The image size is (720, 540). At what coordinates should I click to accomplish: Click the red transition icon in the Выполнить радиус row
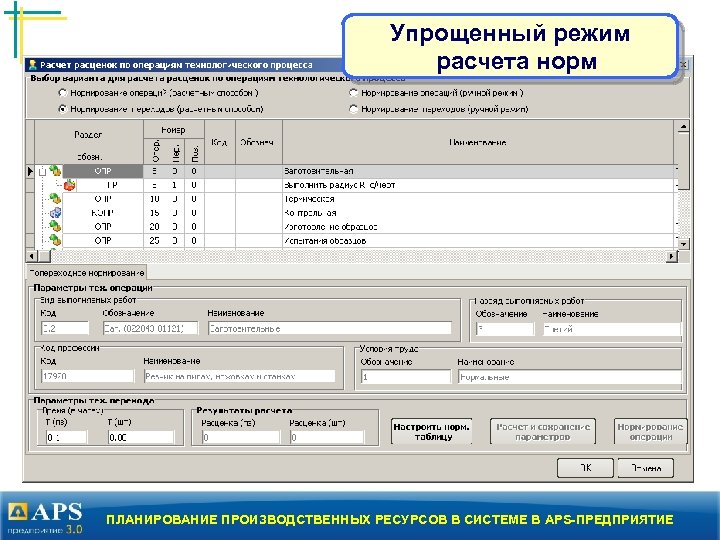(69, 185)
